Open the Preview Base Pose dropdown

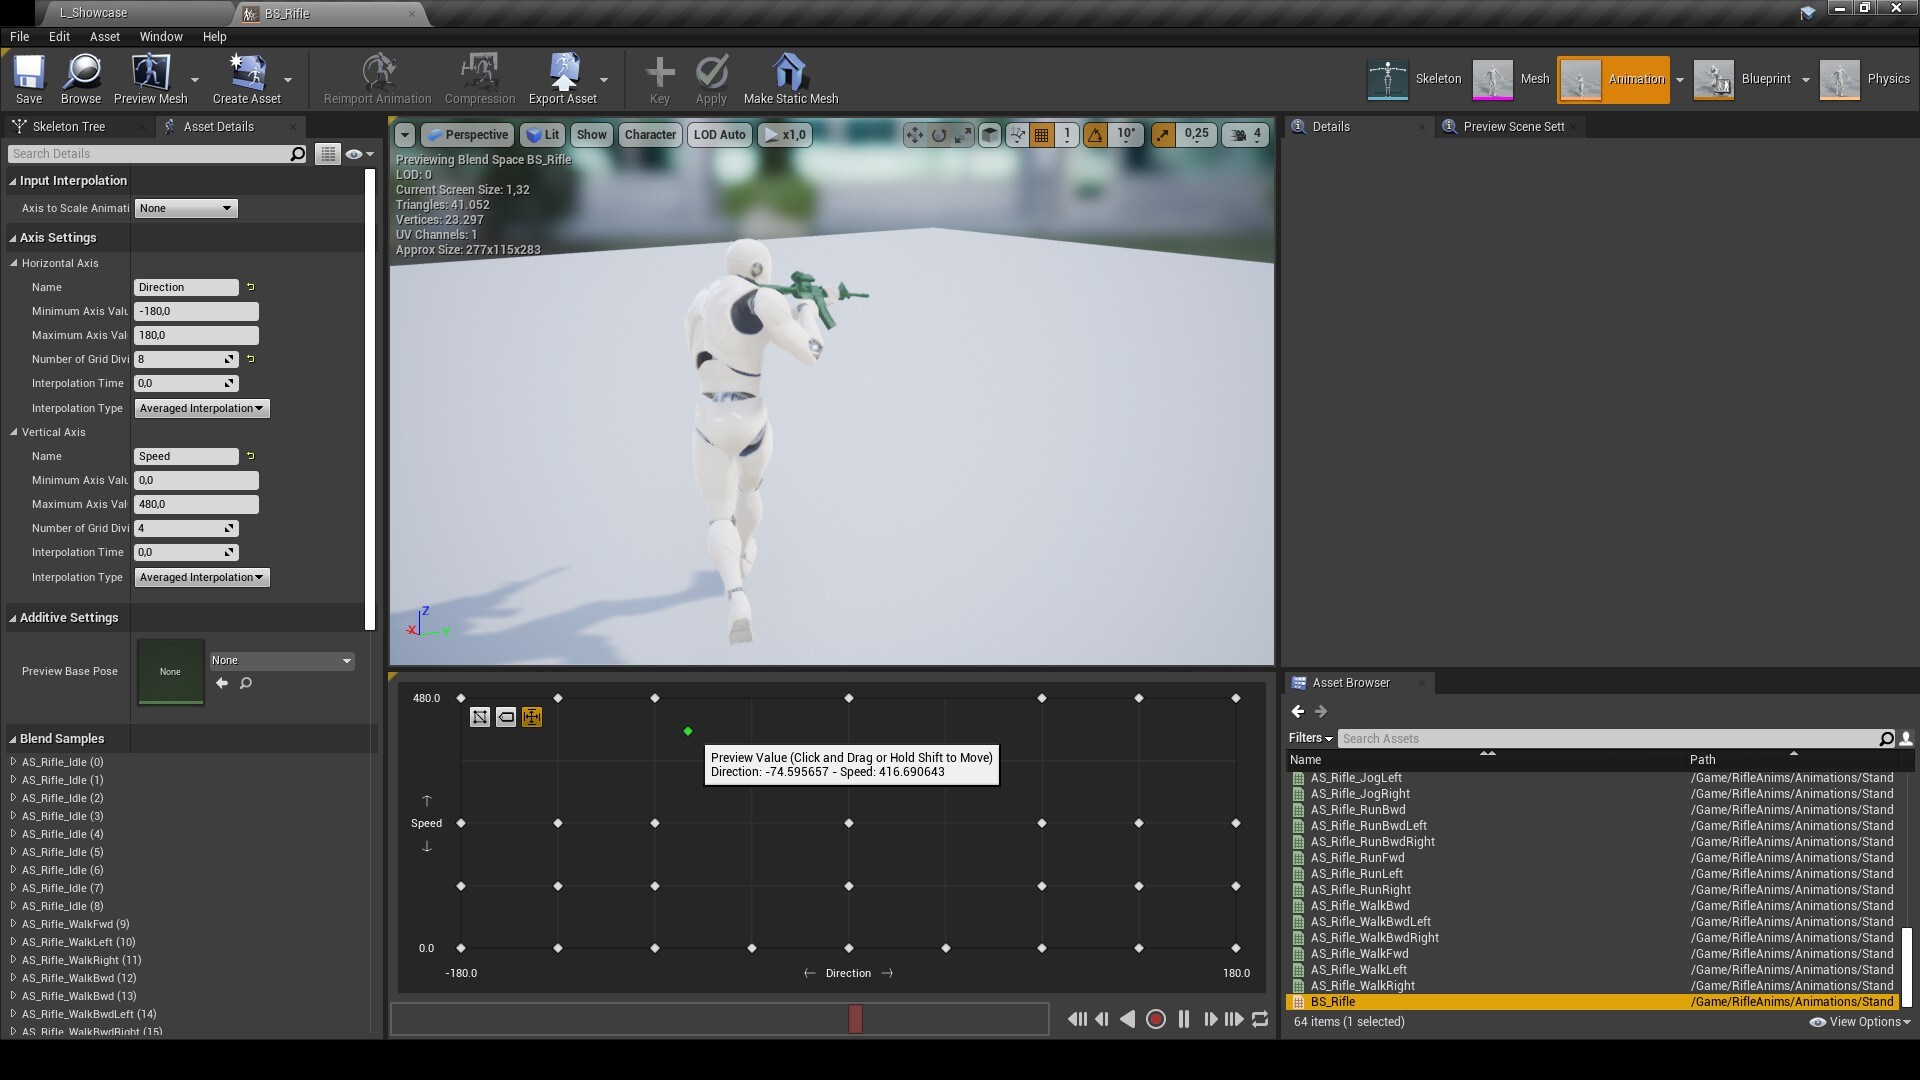point(281,660)
